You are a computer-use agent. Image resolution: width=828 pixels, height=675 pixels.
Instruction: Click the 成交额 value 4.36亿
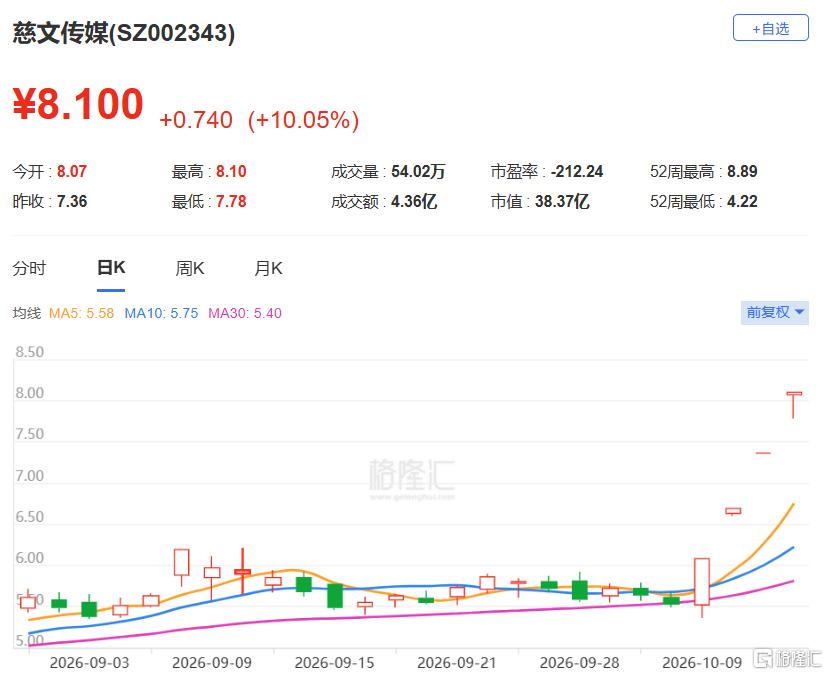414,201
